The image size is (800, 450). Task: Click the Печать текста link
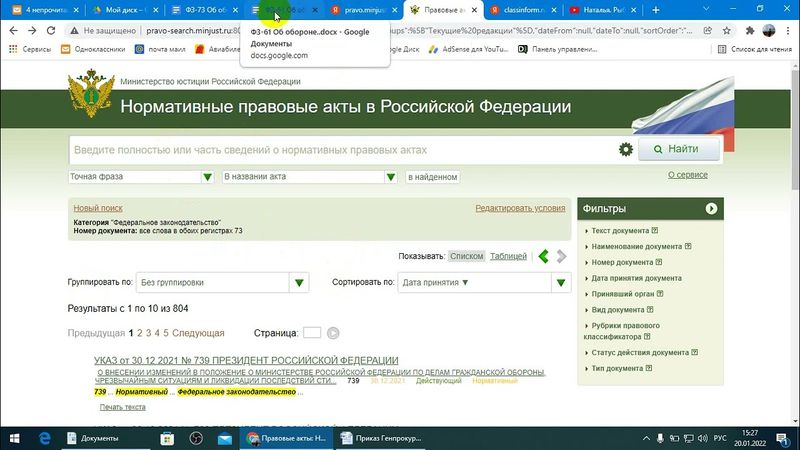(122, 407)
